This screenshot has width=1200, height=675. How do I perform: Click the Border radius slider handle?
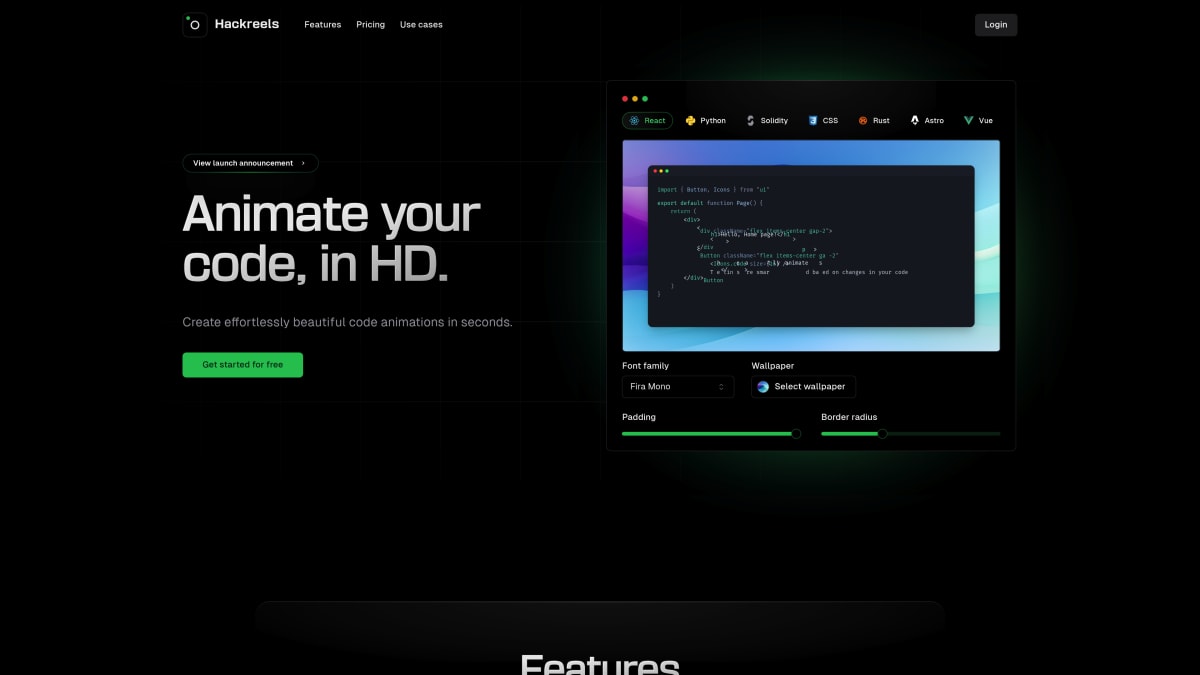(882, 434)
